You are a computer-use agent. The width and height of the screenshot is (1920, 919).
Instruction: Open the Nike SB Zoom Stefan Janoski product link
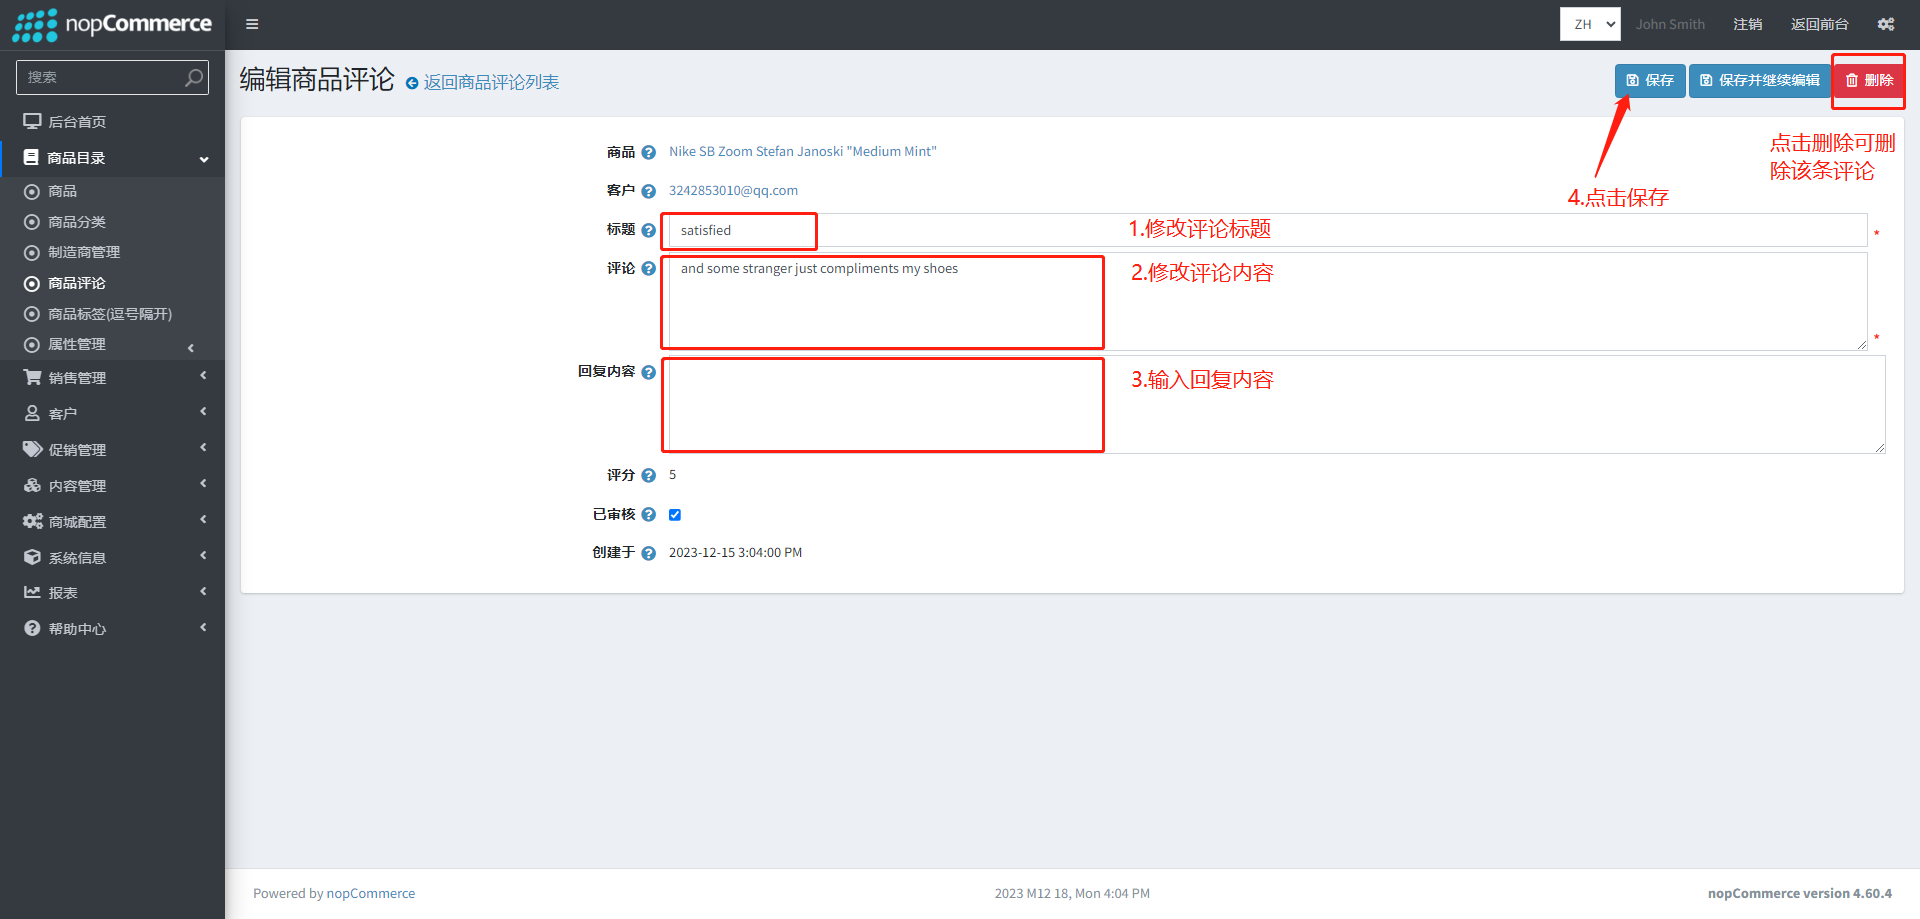coord(802,152)
